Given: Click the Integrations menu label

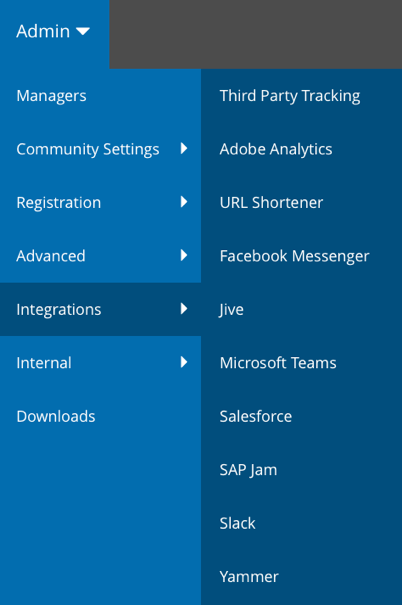Looking at the screenshot, I should [x=59, y=310].
